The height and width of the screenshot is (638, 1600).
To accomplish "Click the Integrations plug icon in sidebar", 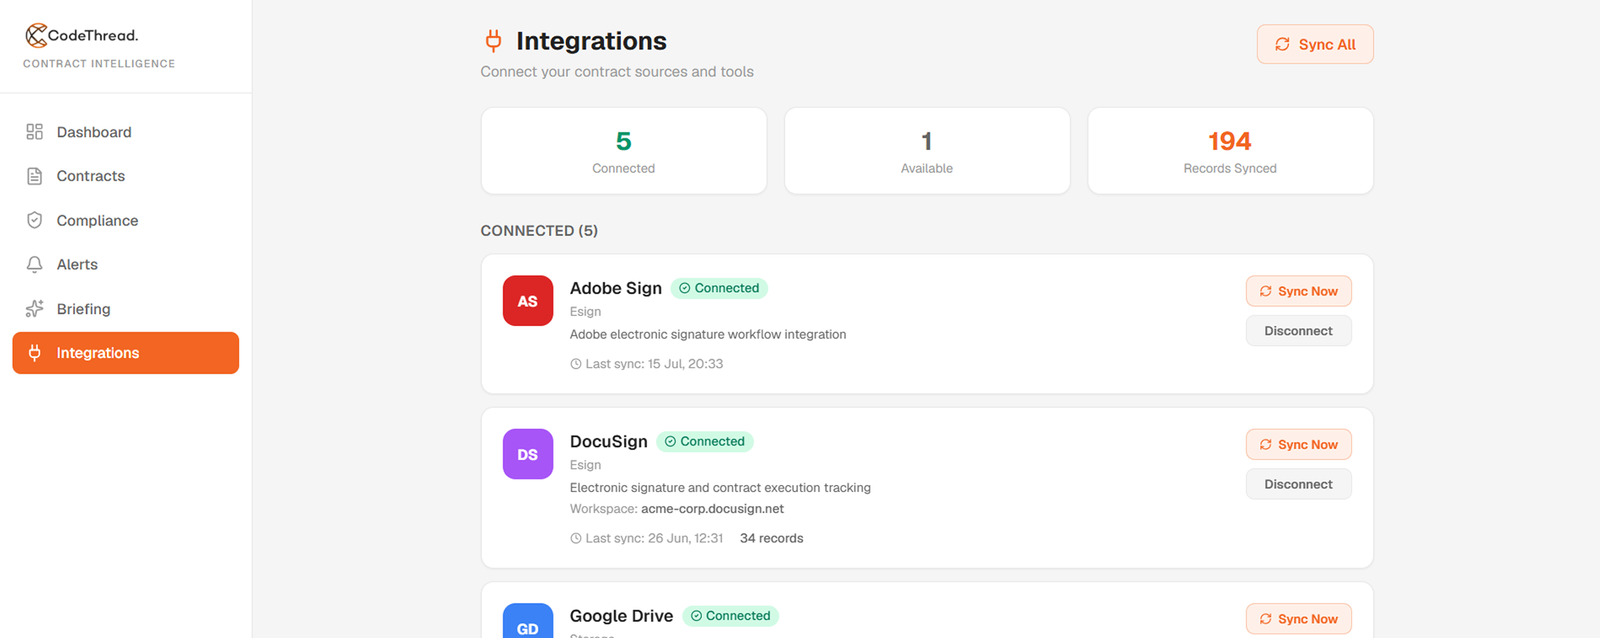I will point(35,353).
